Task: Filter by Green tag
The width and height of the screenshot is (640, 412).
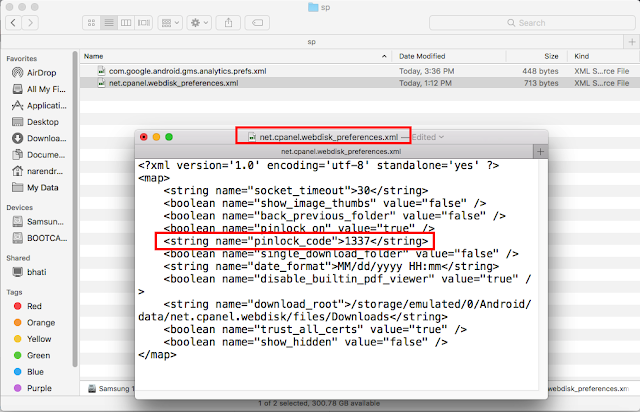Action: [x=32, y=355]
